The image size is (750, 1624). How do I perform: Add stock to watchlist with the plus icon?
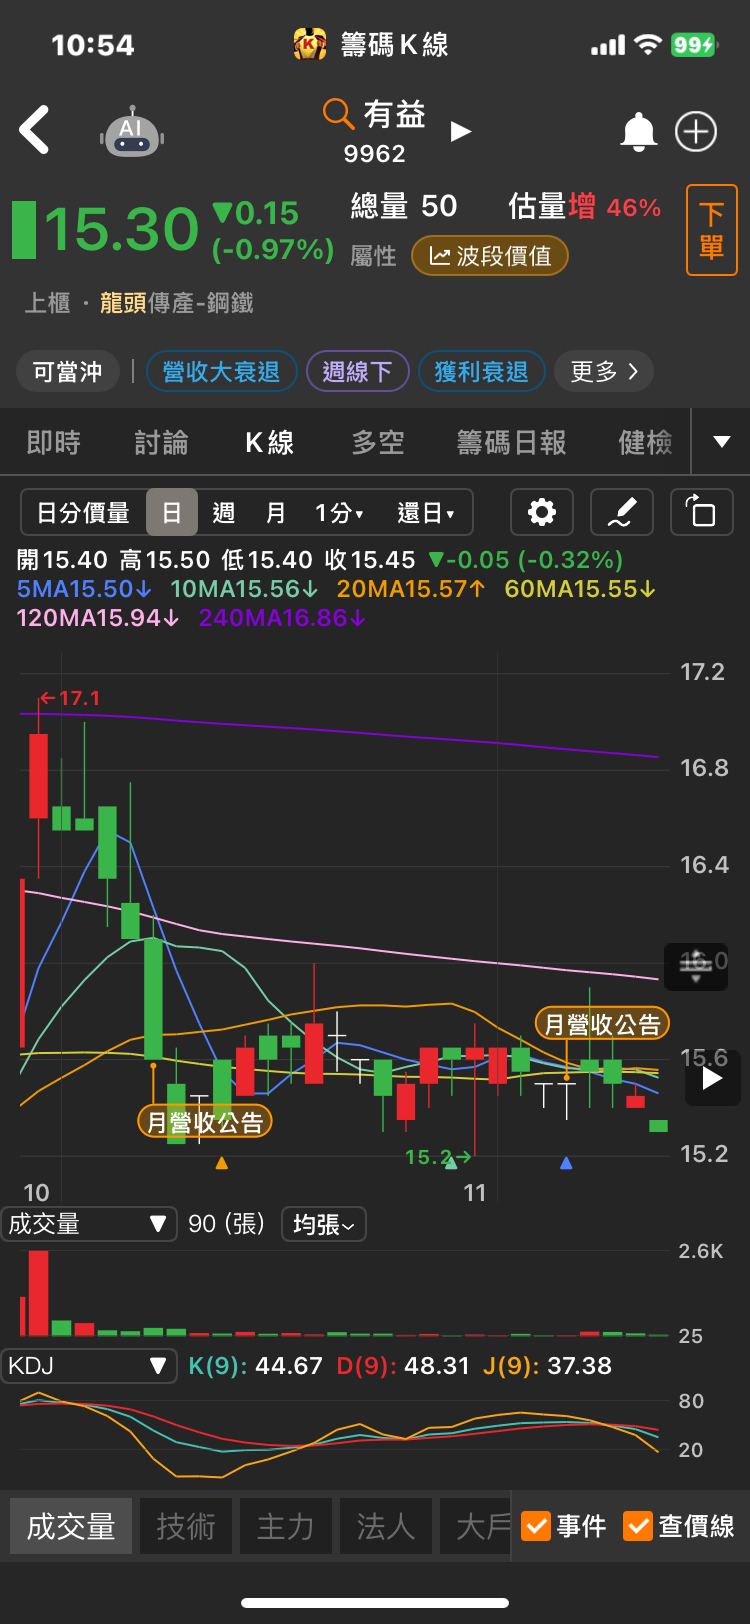click(x=696, y=132)
